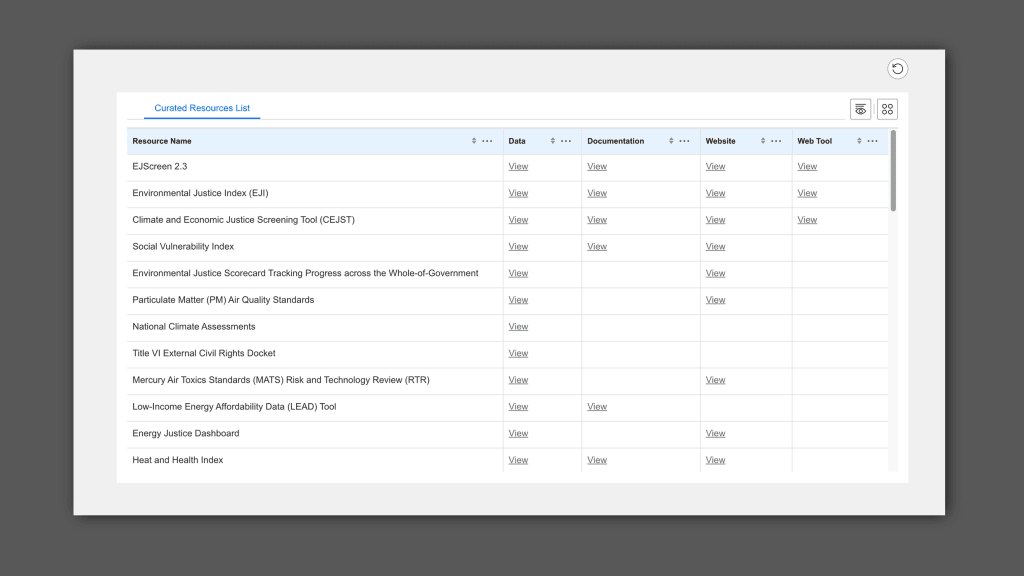Screen dimensions: 1024x576
Task: Sort the Documentation column using arrows
Action: coord(671,141)
